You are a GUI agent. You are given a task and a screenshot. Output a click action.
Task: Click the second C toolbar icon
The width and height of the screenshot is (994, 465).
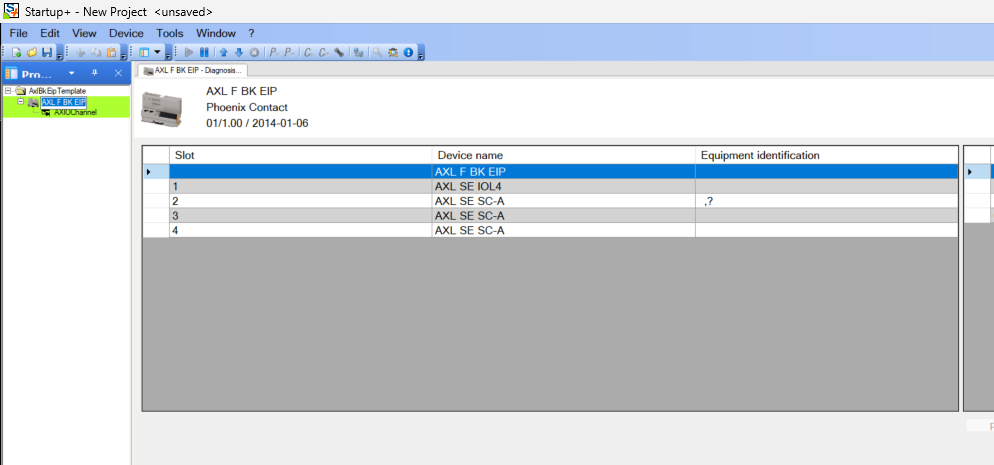tap(324, 53)
